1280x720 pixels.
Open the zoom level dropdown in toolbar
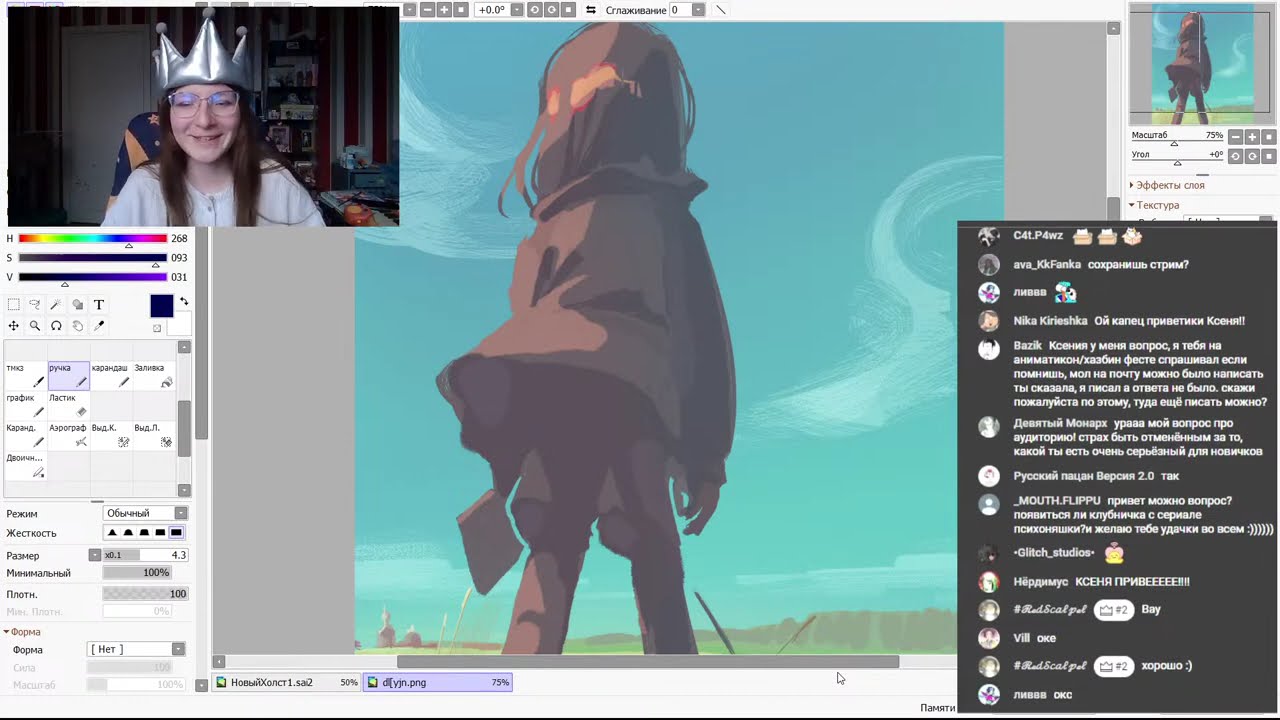pyautogui.click(x=409, y=10)
